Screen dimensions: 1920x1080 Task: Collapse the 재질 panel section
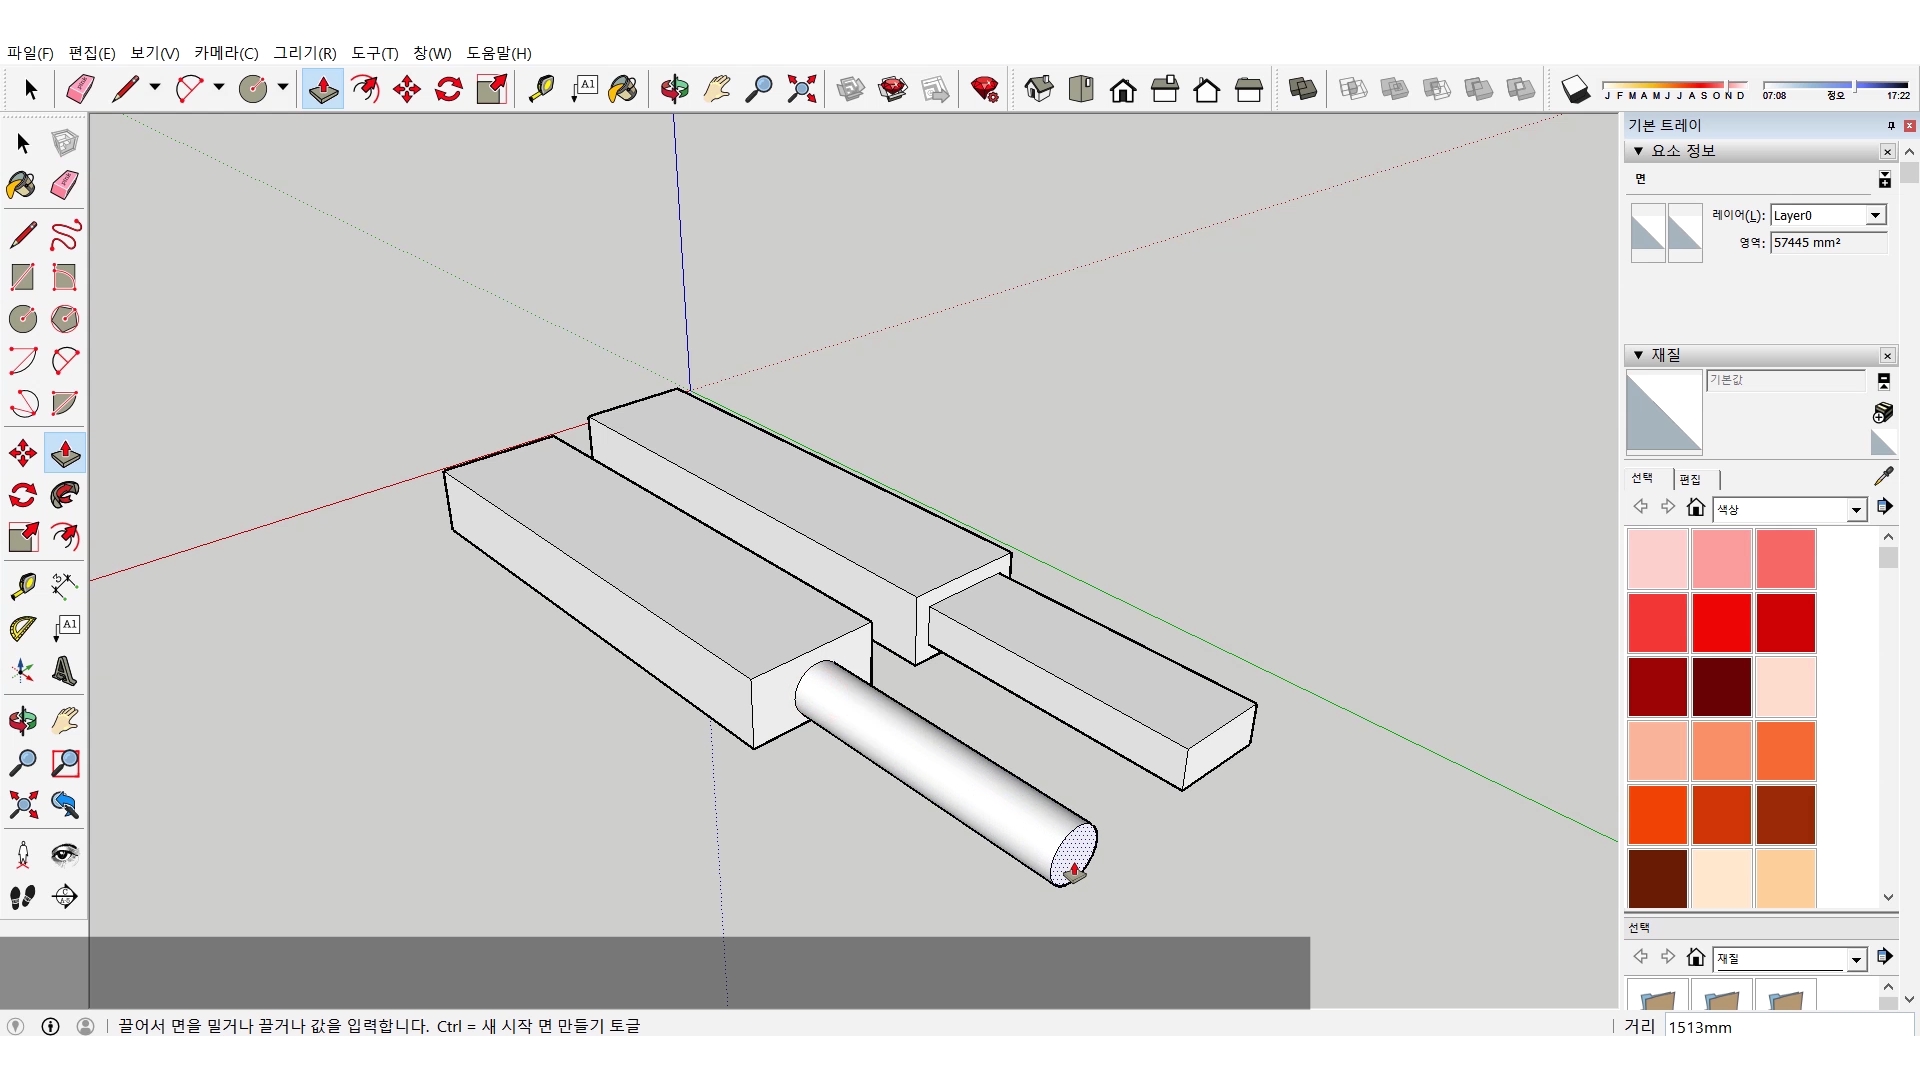(x=1638, y=355)
